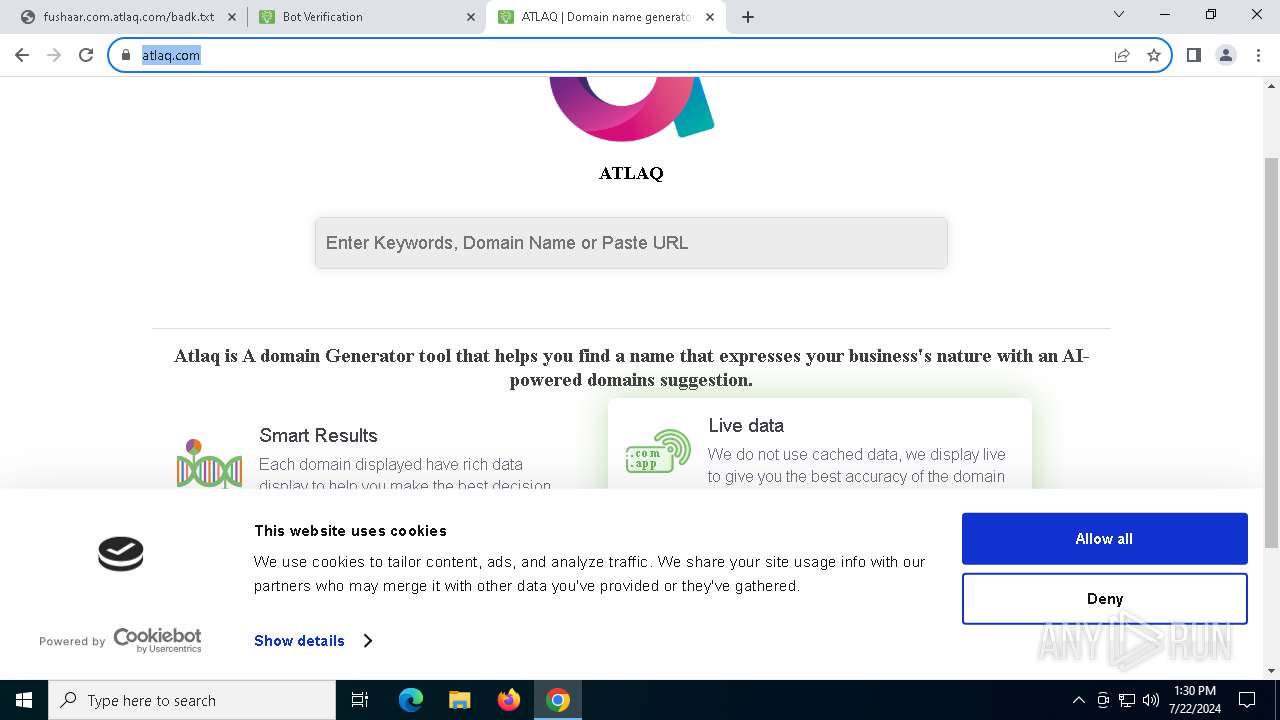Bookmark this tab with the star

[x=1154, y=55]
